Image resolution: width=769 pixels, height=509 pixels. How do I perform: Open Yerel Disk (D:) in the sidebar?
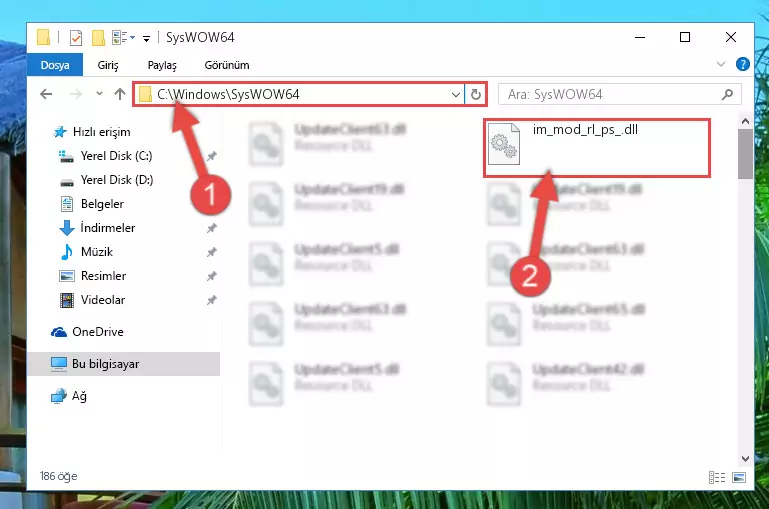[117, 180]
